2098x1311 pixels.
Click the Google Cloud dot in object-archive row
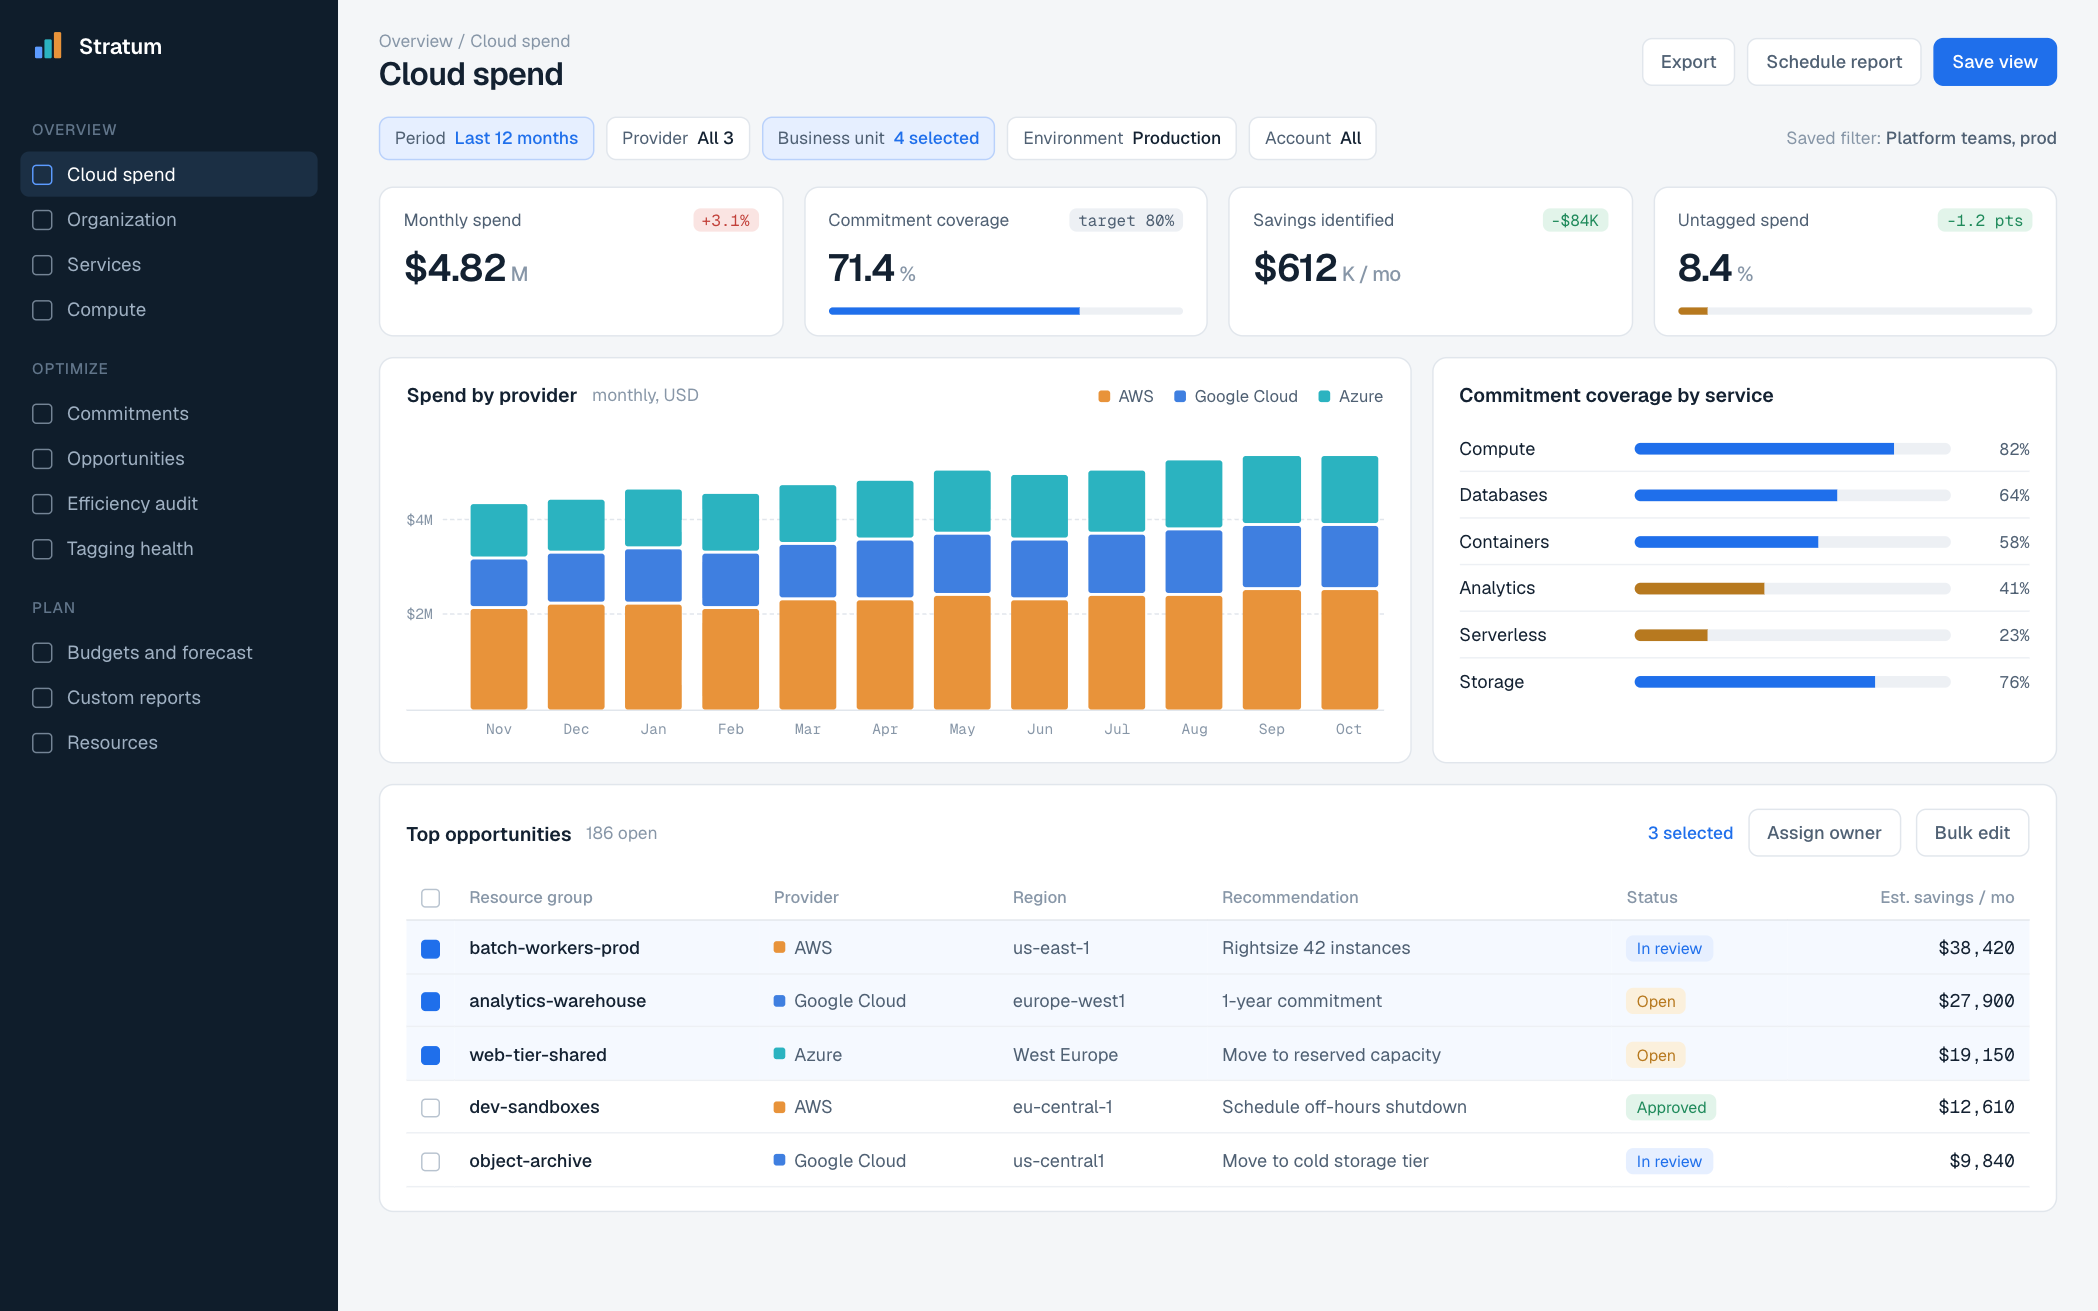(x=779, y=1160)
